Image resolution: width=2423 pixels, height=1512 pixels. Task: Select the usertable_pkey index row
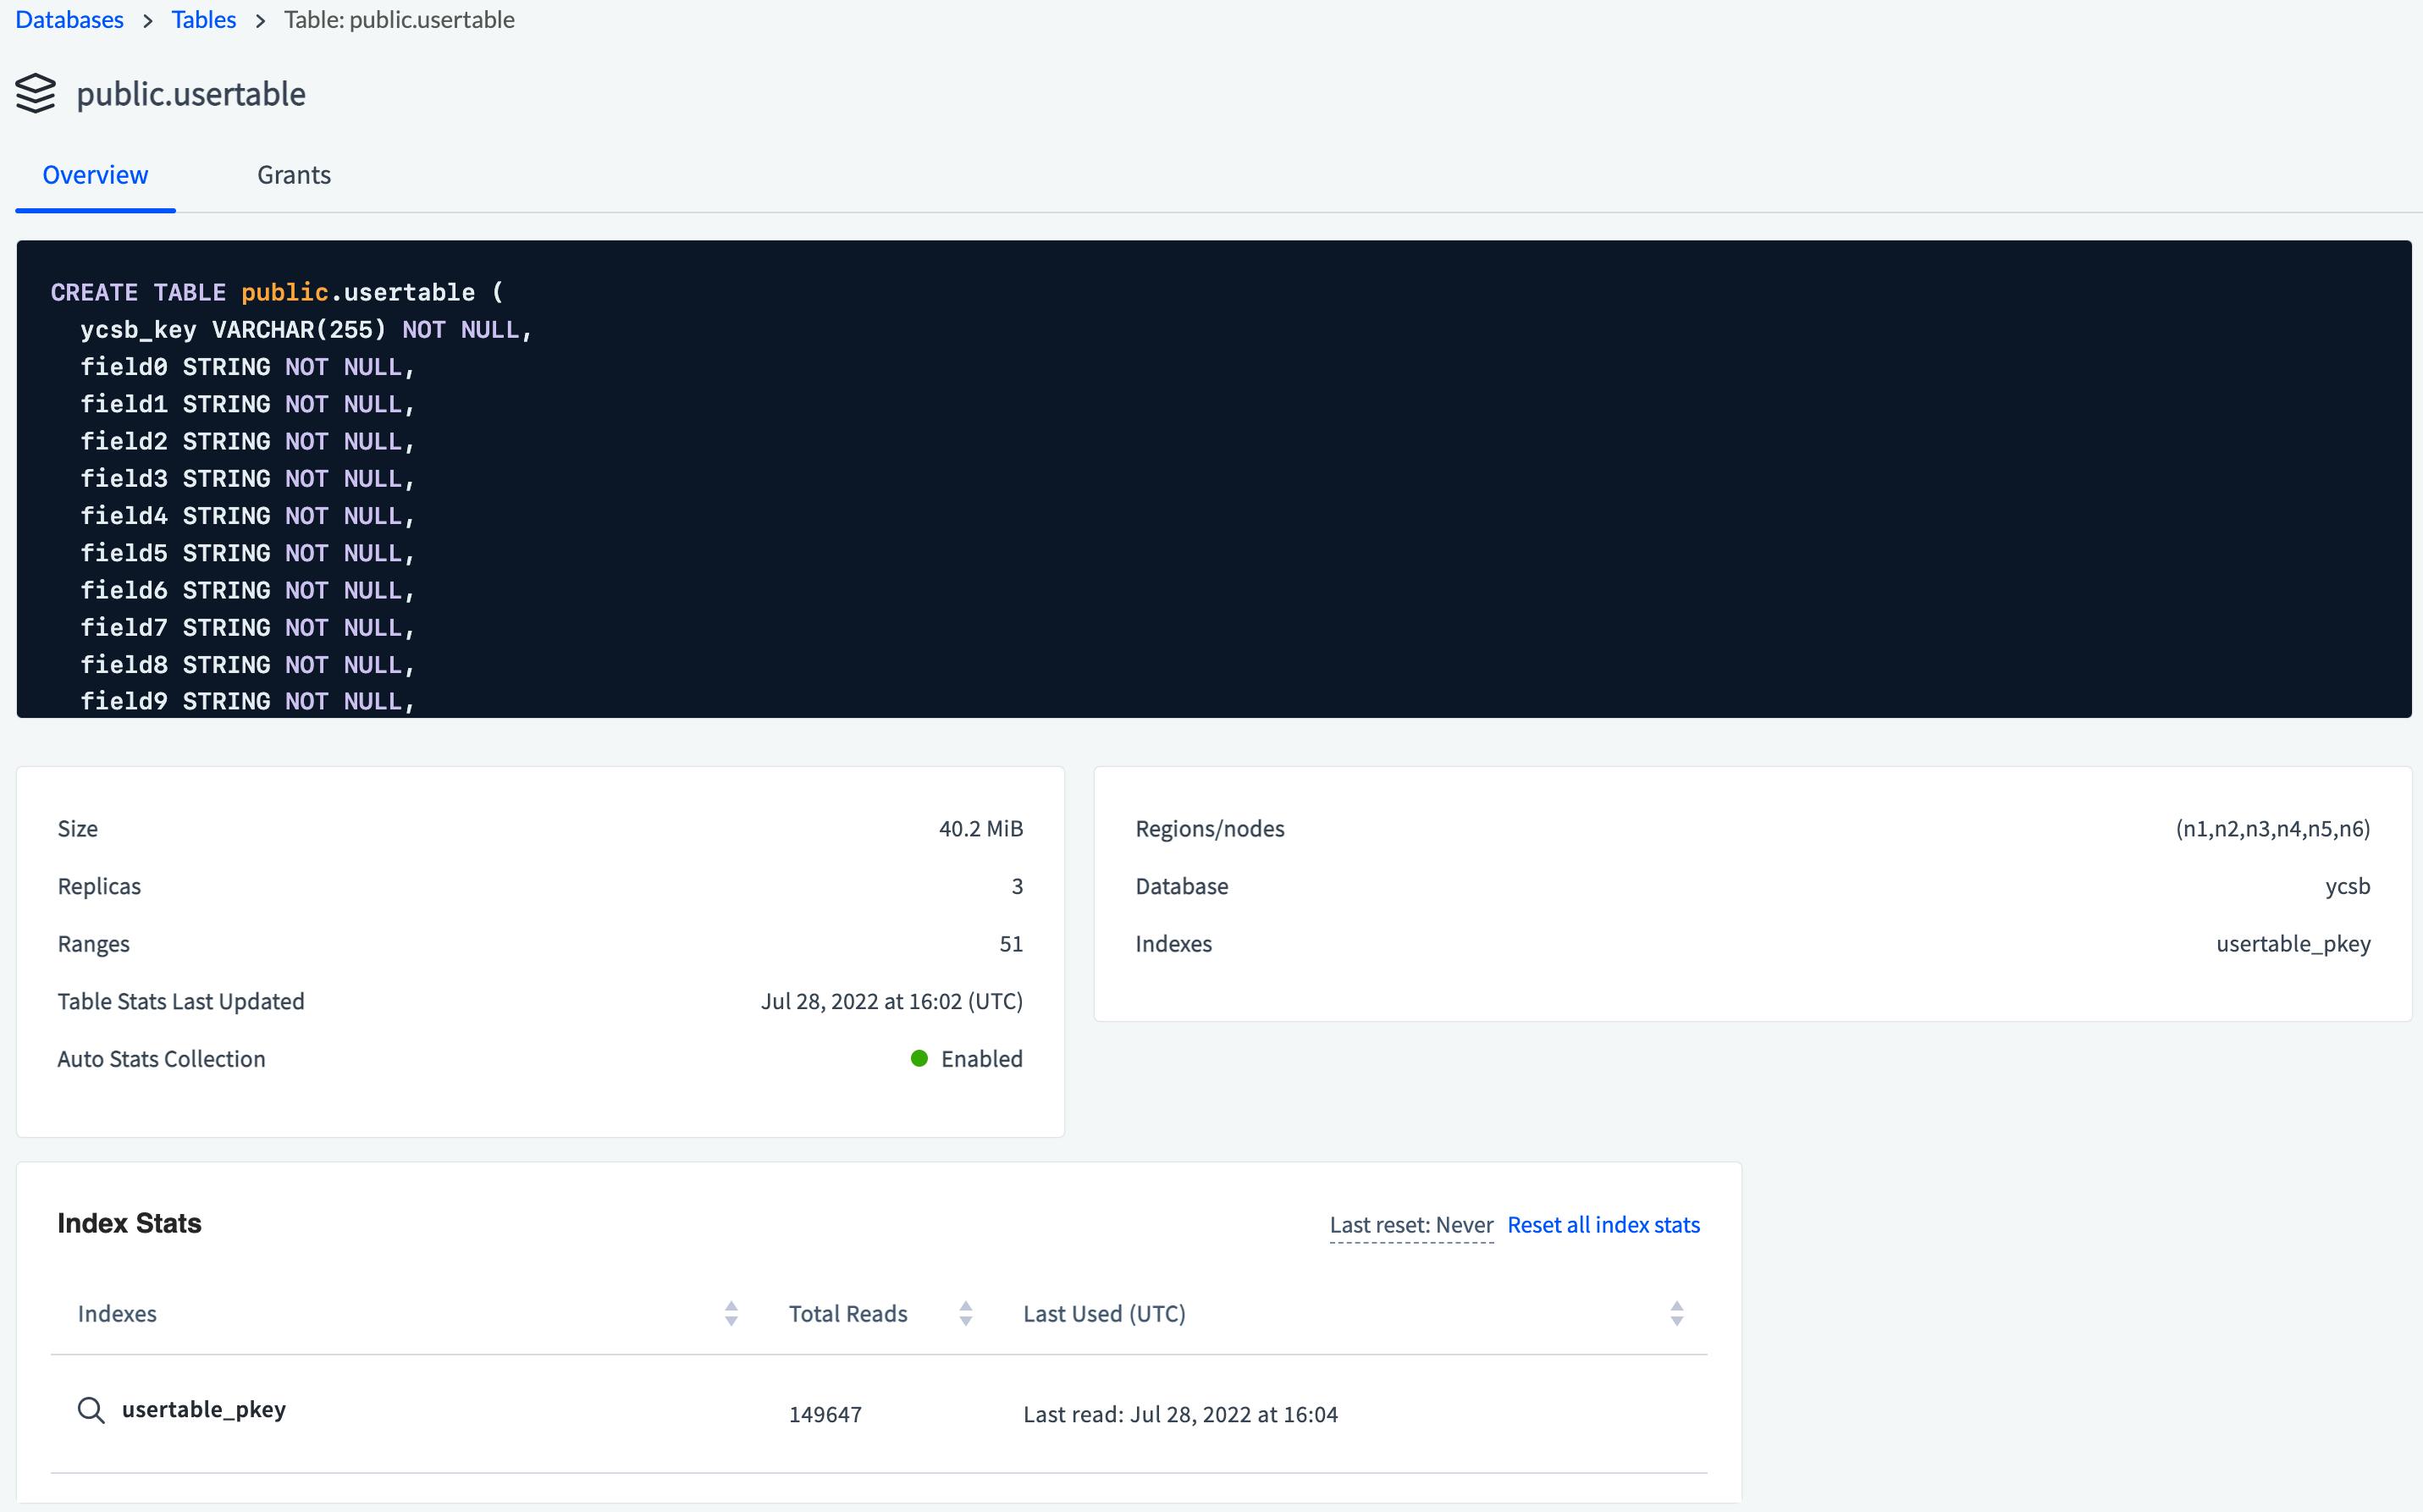pyautogui.click(x=203, y=1410)
